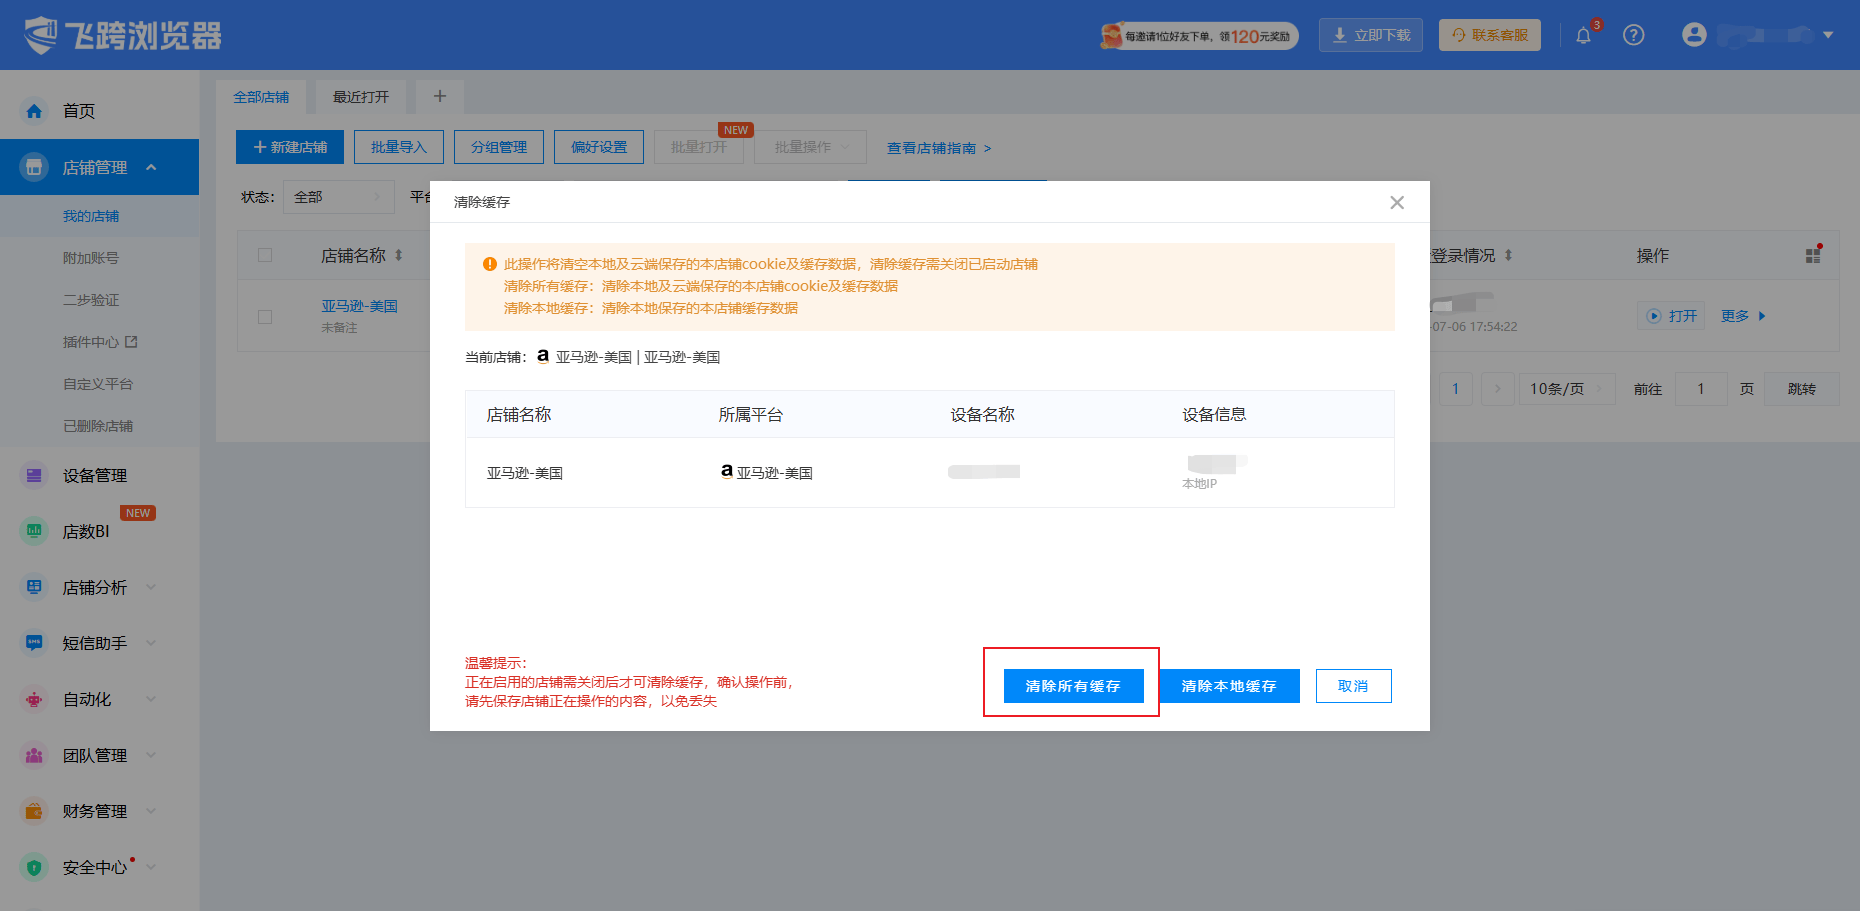Screen dimensions: 1860x911
Task: Open the notification bell icon
Action: tap(1583, 36)
